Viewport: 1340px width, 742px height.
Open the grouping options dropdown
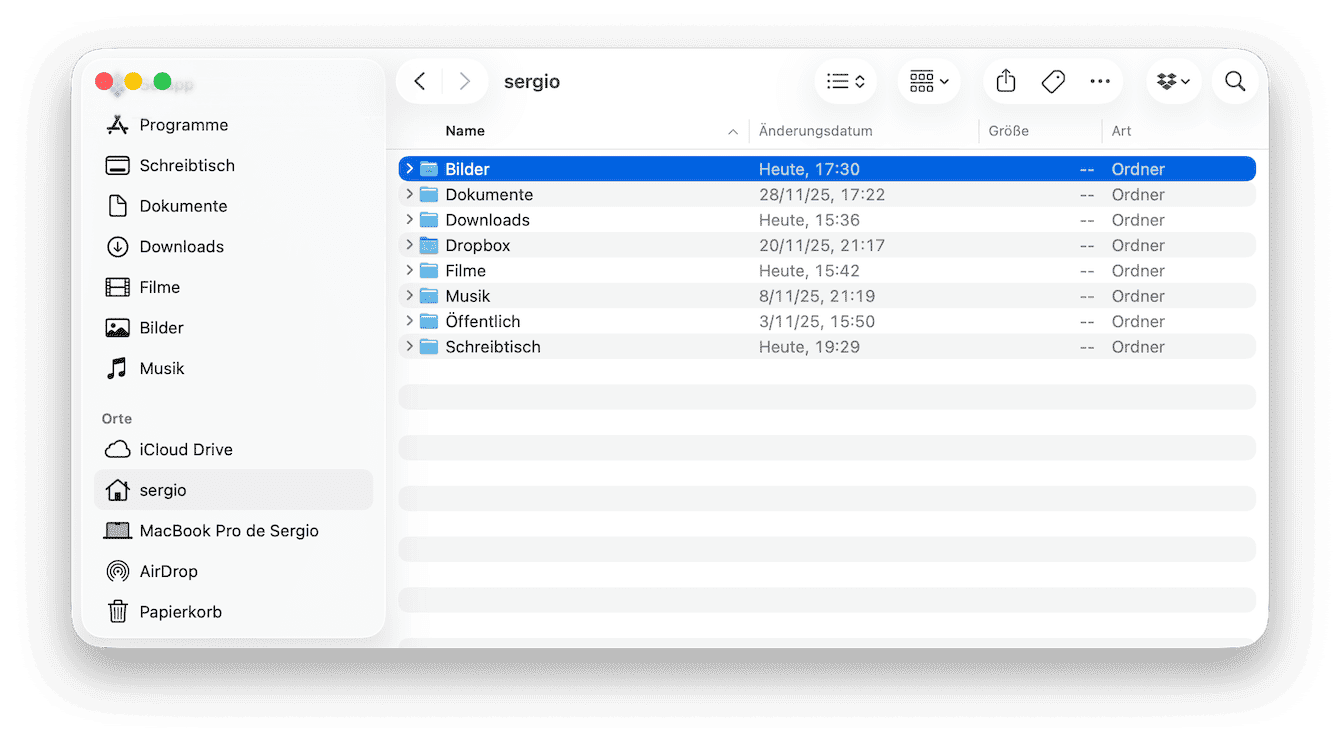click(929, 82)
